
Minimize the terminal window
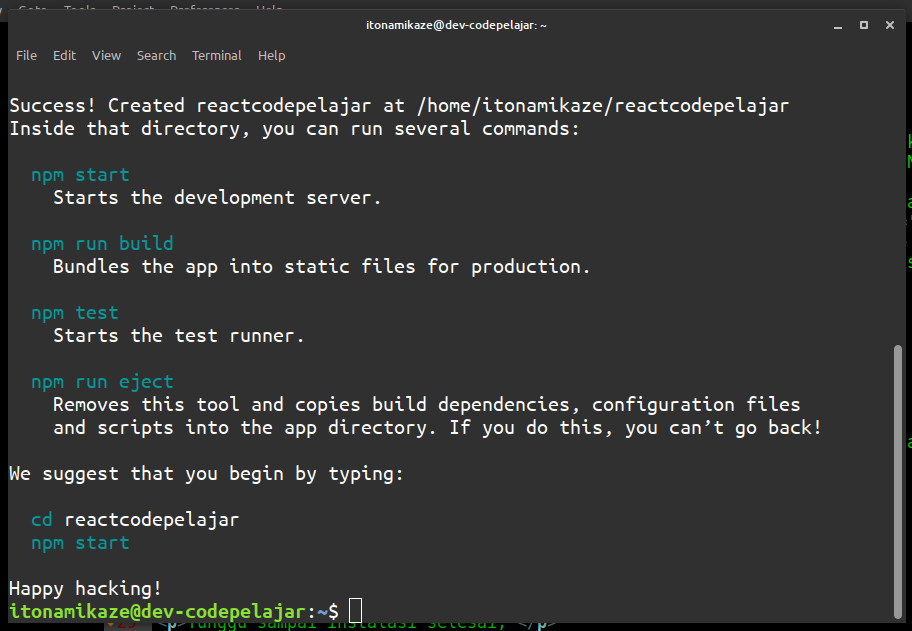pyautogui.click(x=838, y=26)
